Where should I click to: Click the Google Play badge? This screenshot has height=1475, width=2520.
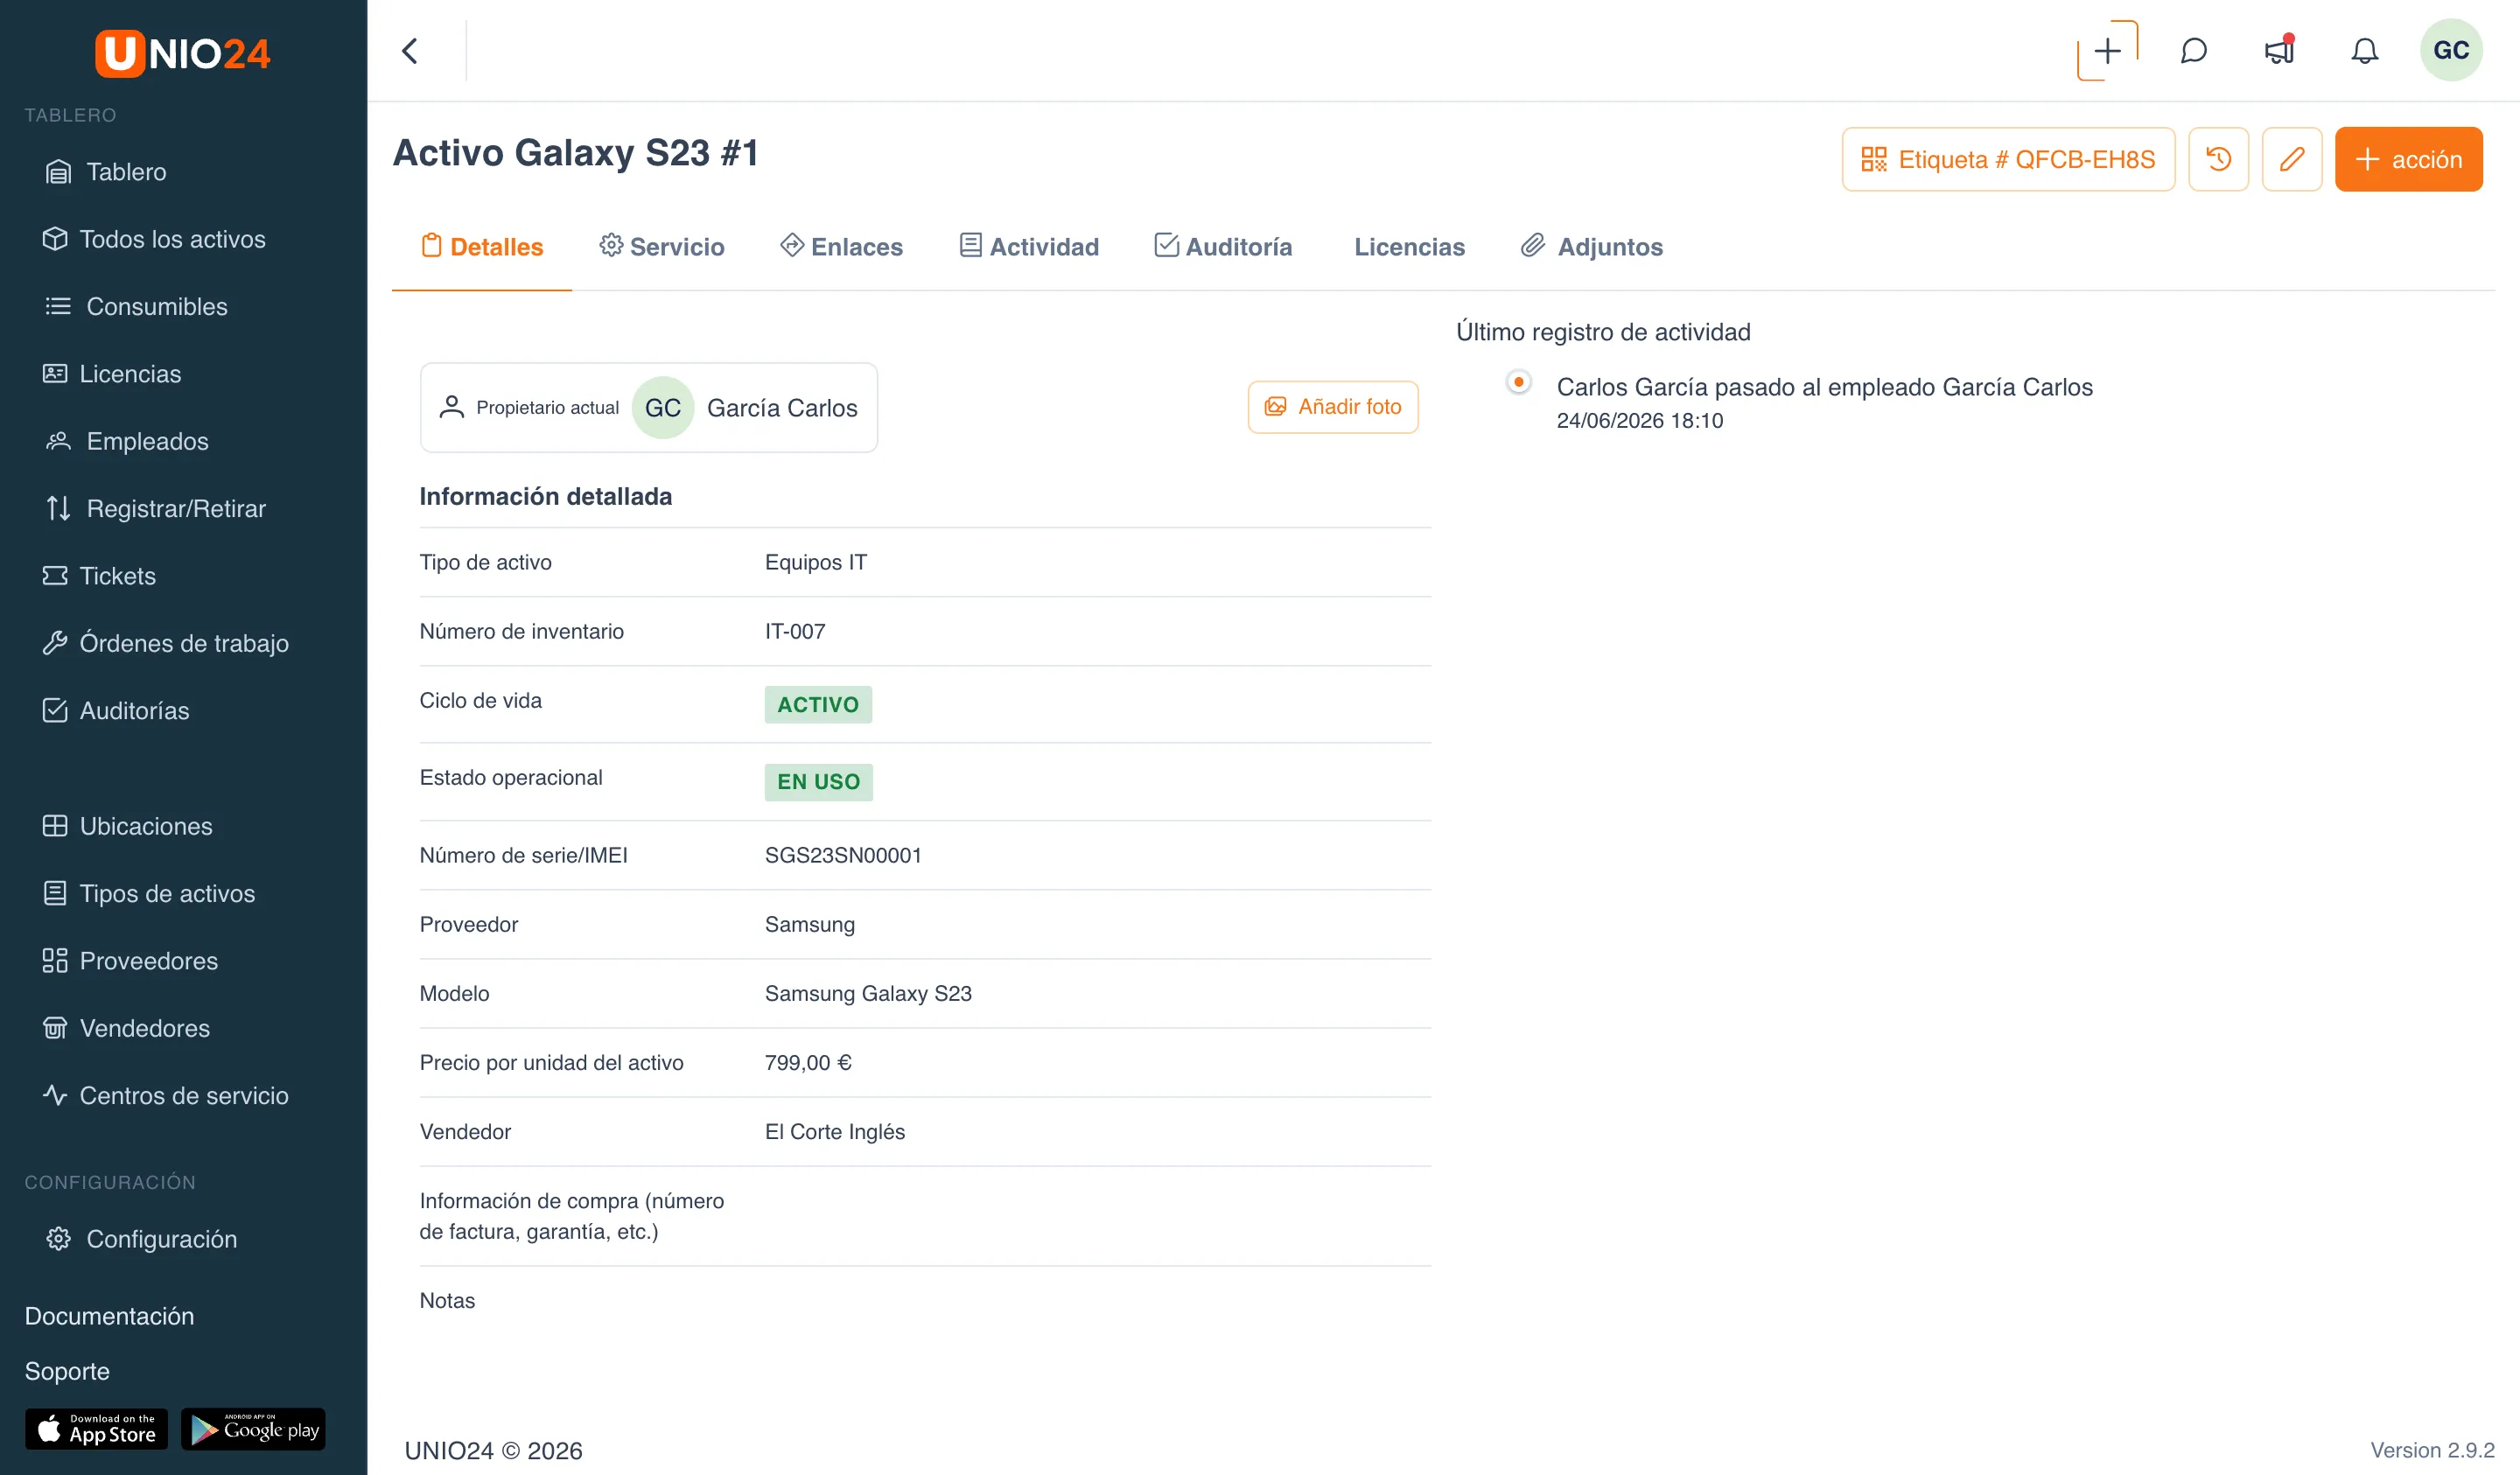point(253,1429)
